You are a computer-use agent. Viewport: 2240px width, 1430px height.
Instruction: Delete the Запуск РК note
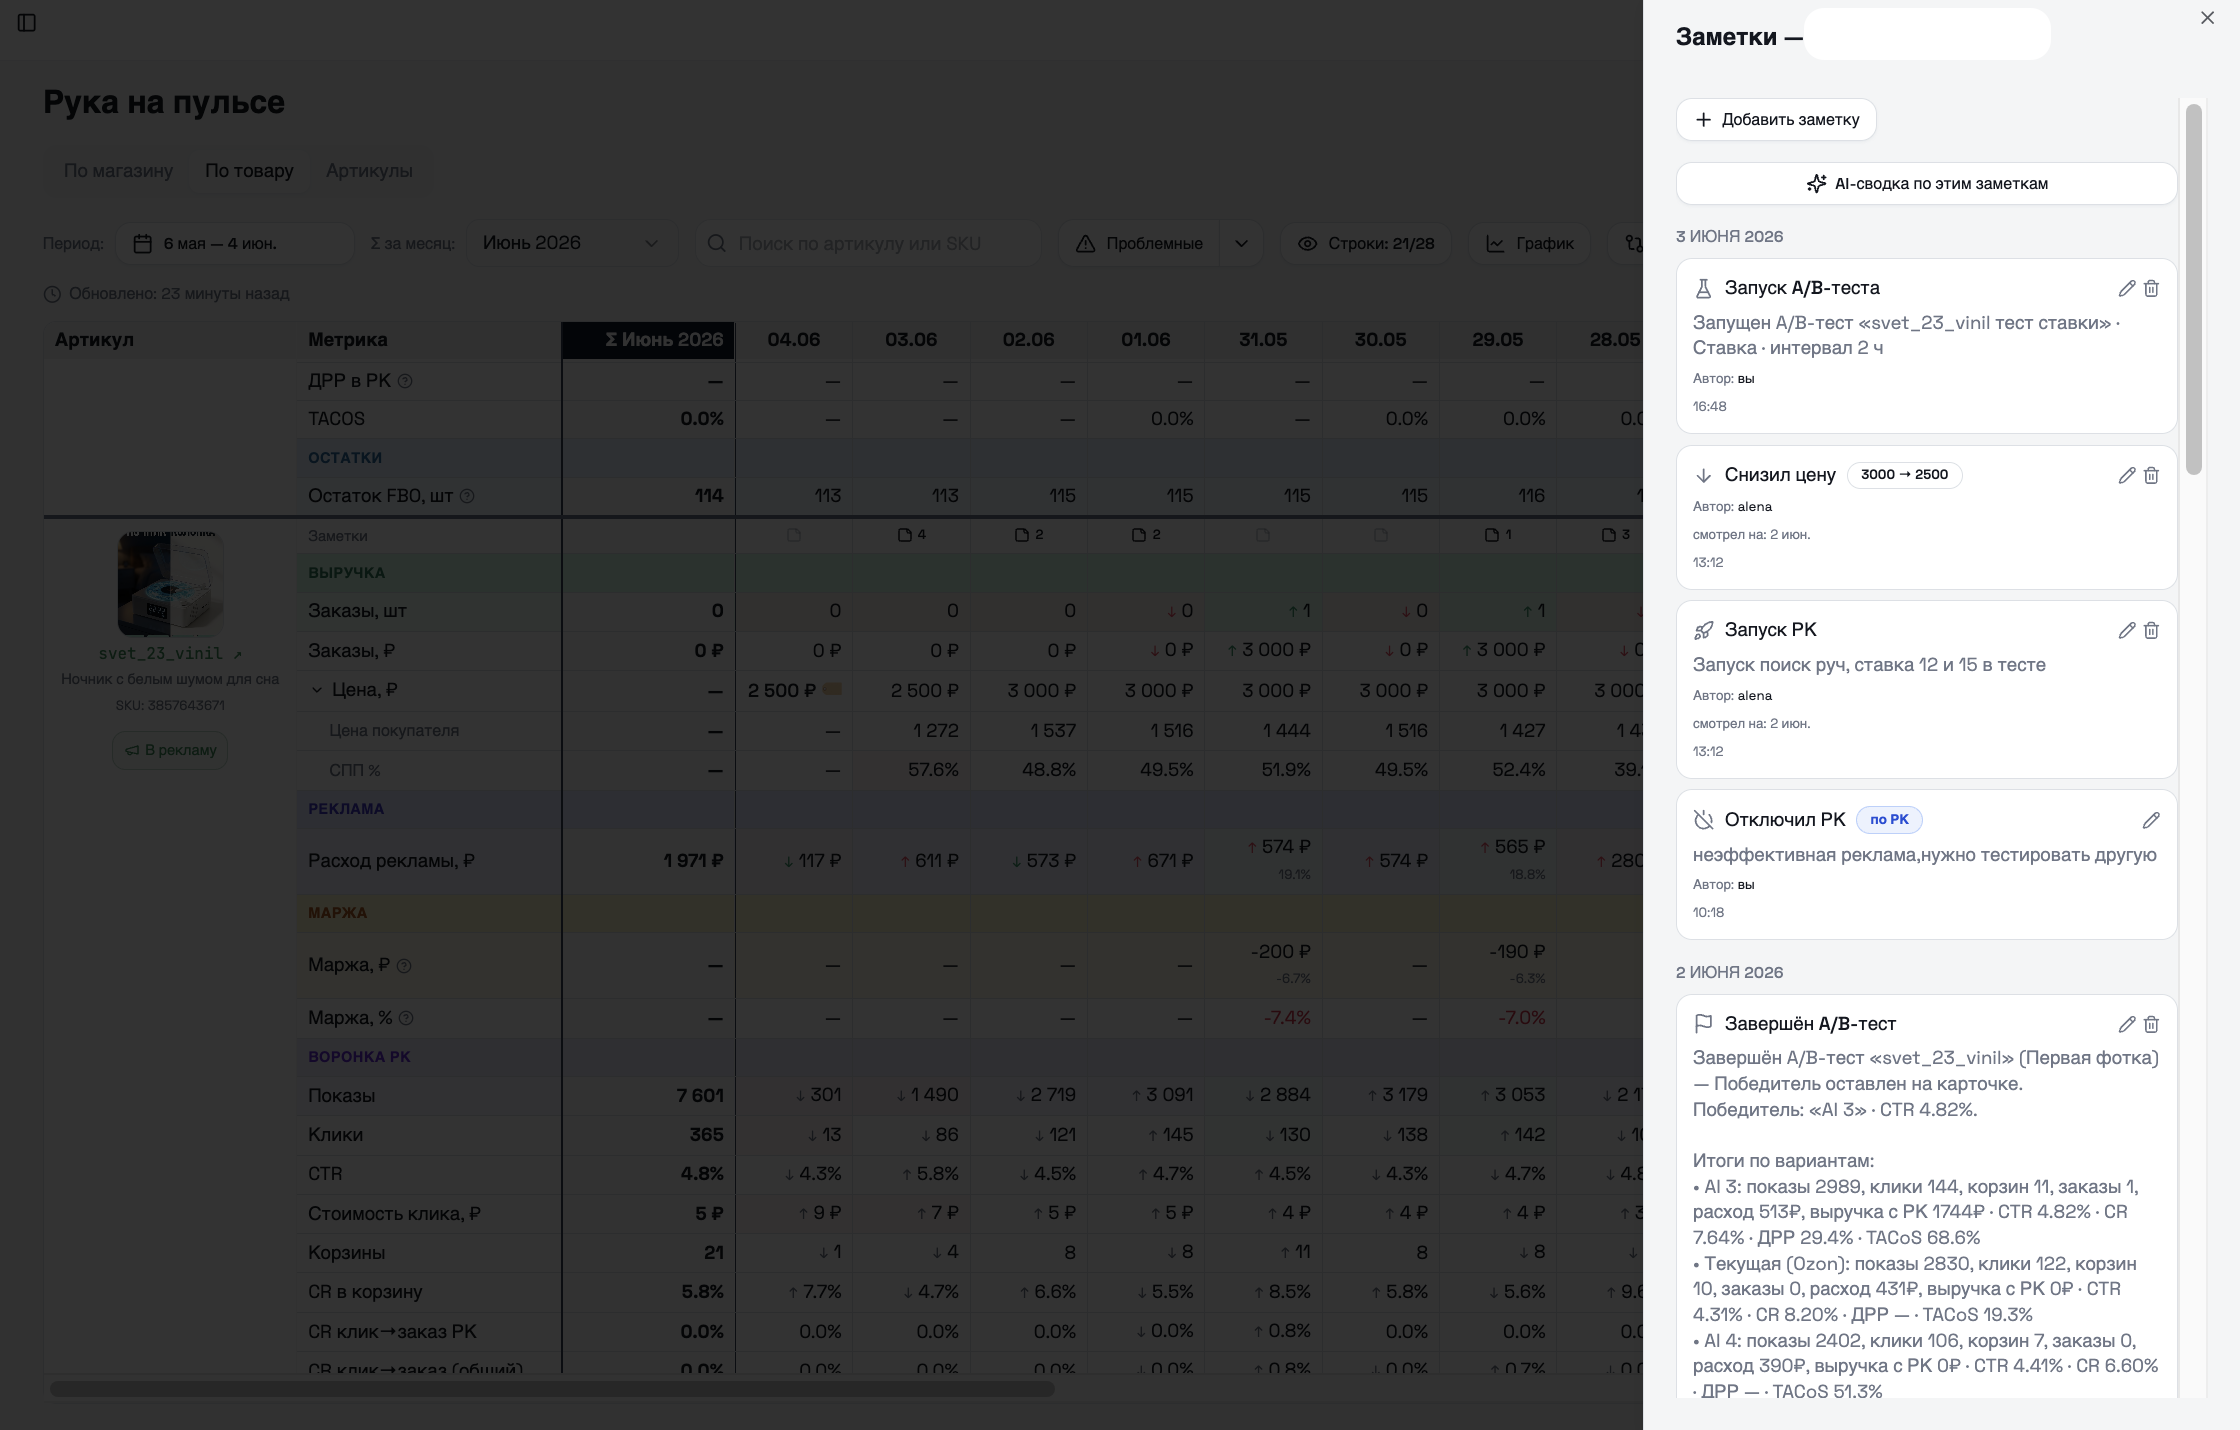(2151, 630)
